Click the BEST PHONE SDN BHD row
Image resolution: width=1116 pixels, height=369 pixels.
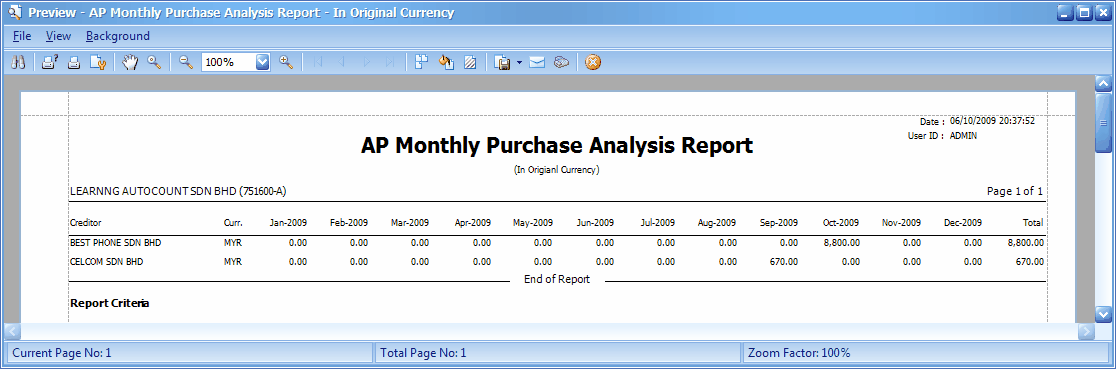(x=557, y=243)
